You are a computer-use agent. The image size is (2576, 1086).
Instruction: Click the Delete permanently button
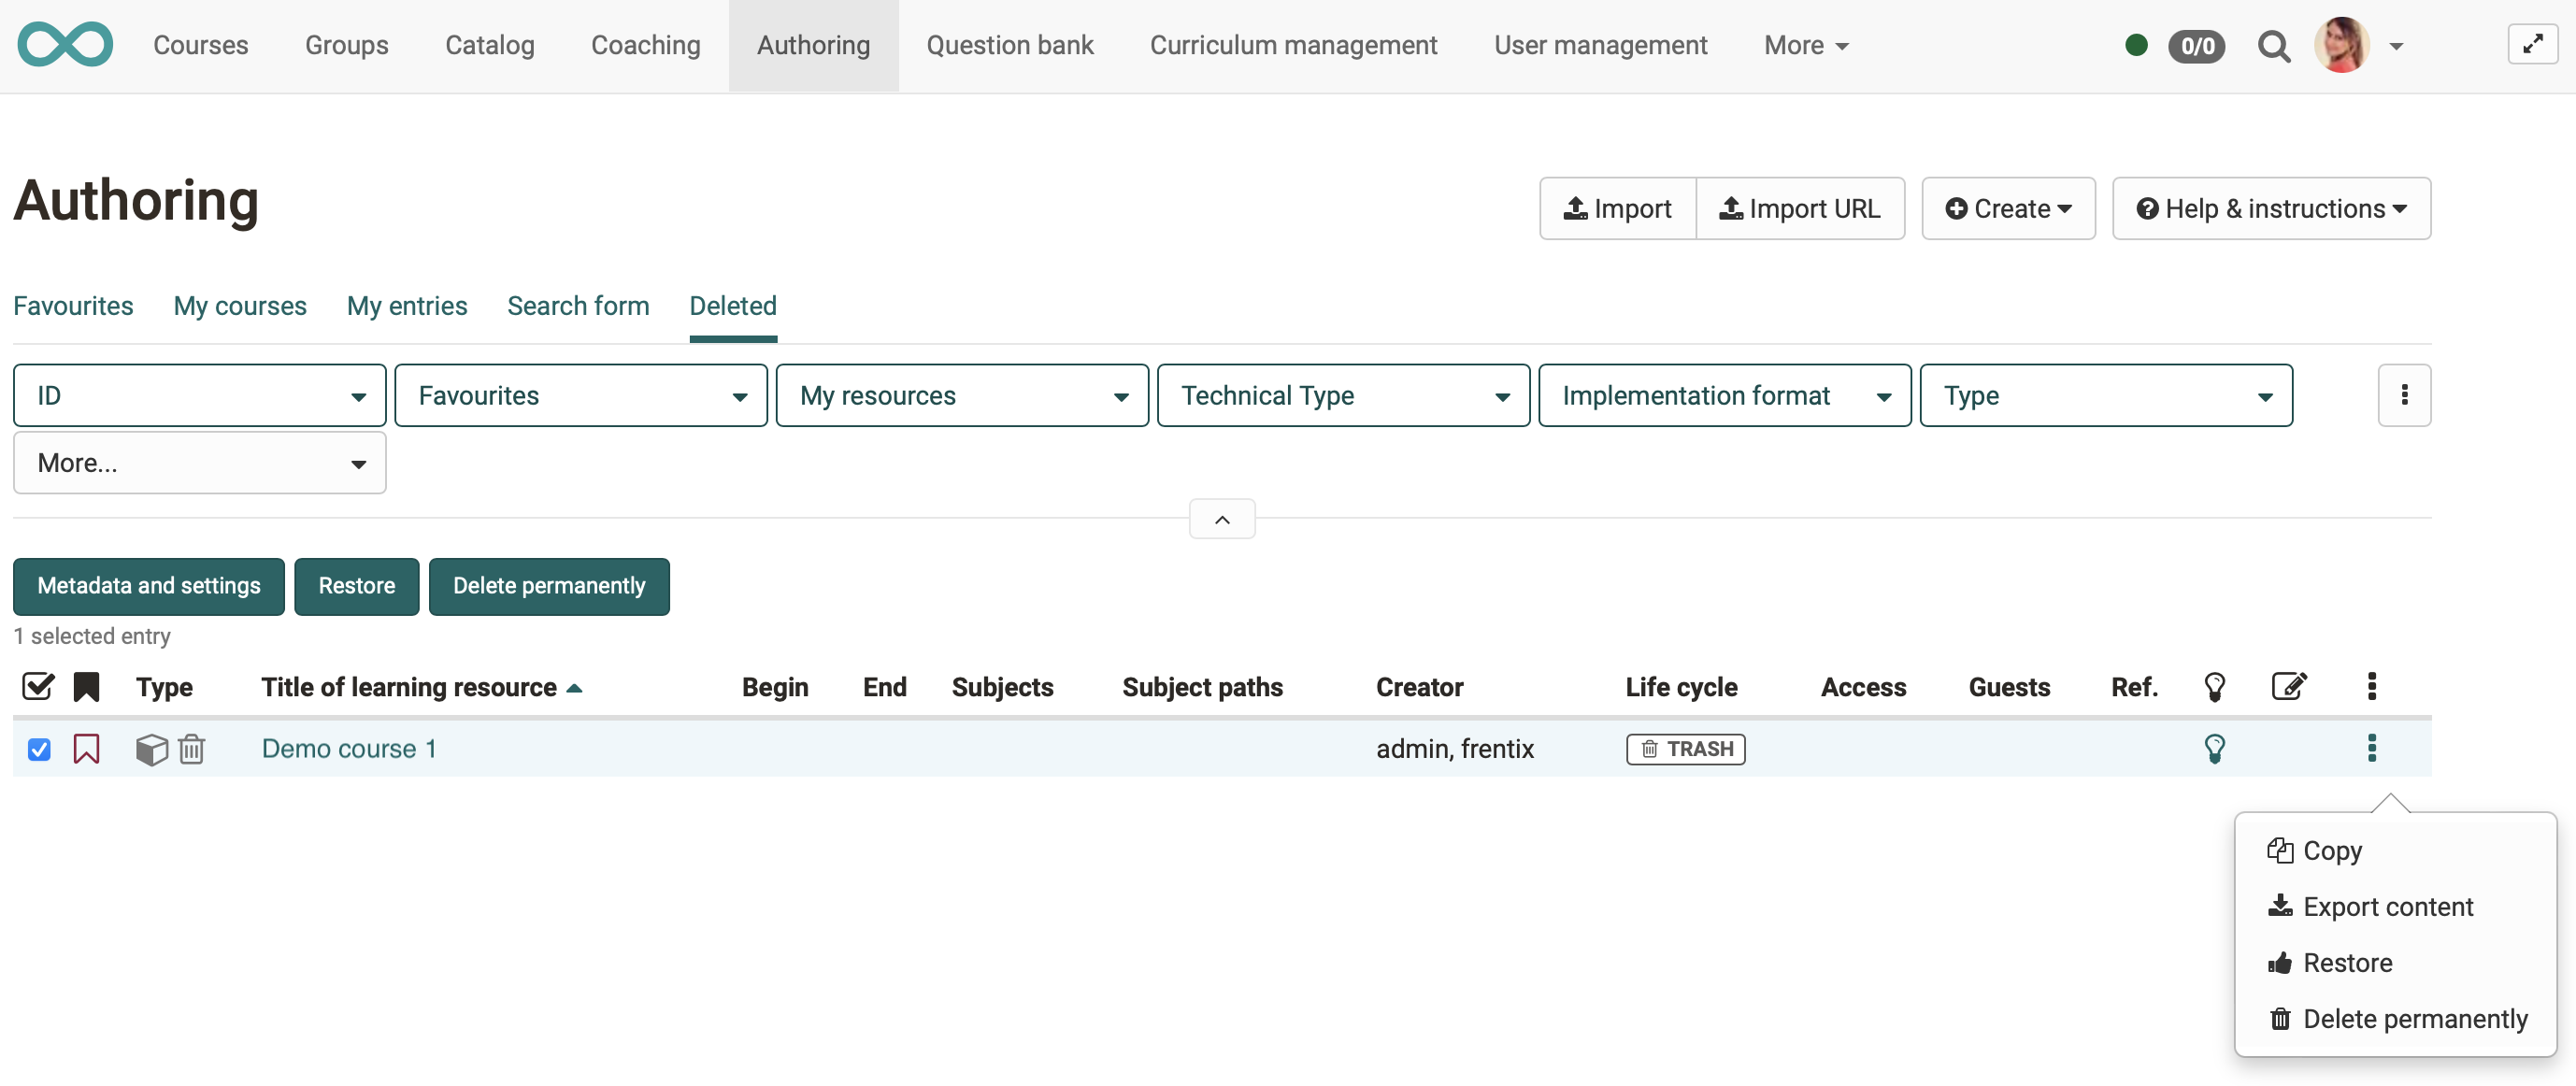click(548, 586)
